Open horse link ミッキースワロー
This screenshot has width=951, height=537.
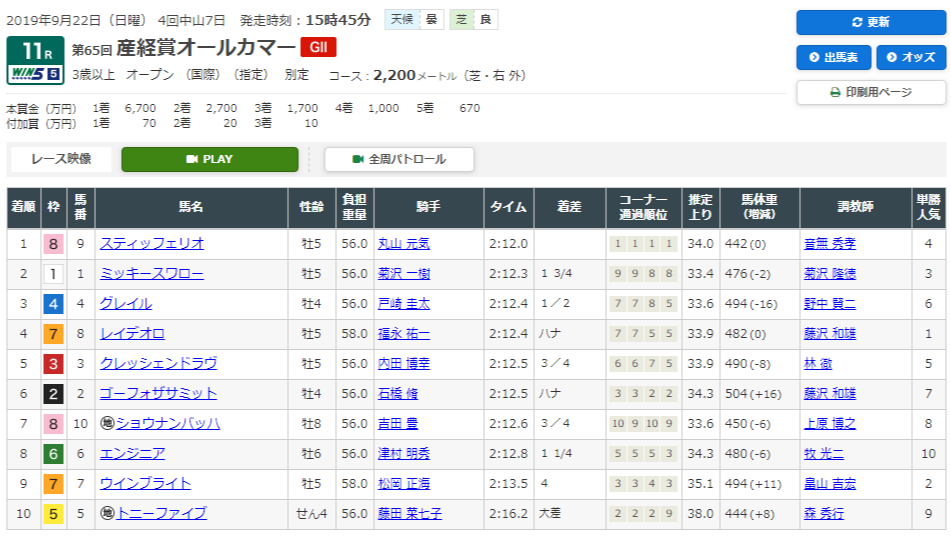tap(152, 274)
